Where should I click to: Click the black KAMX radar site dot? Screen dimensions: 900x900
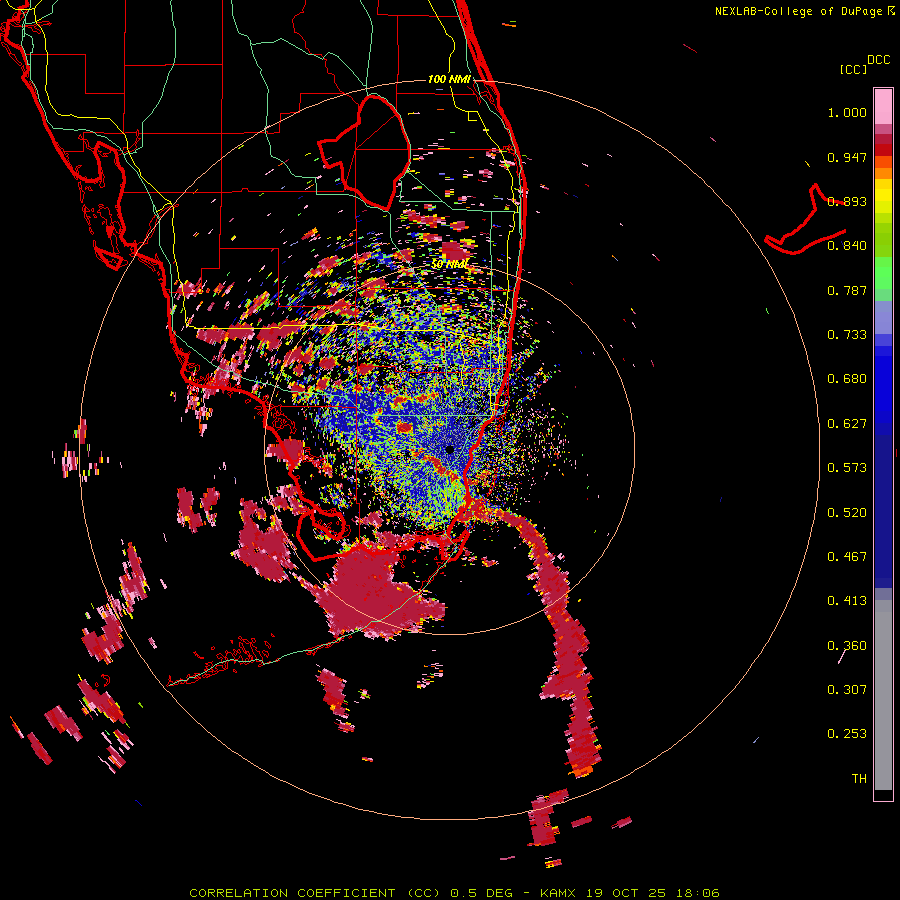click(x=450, y=449)
